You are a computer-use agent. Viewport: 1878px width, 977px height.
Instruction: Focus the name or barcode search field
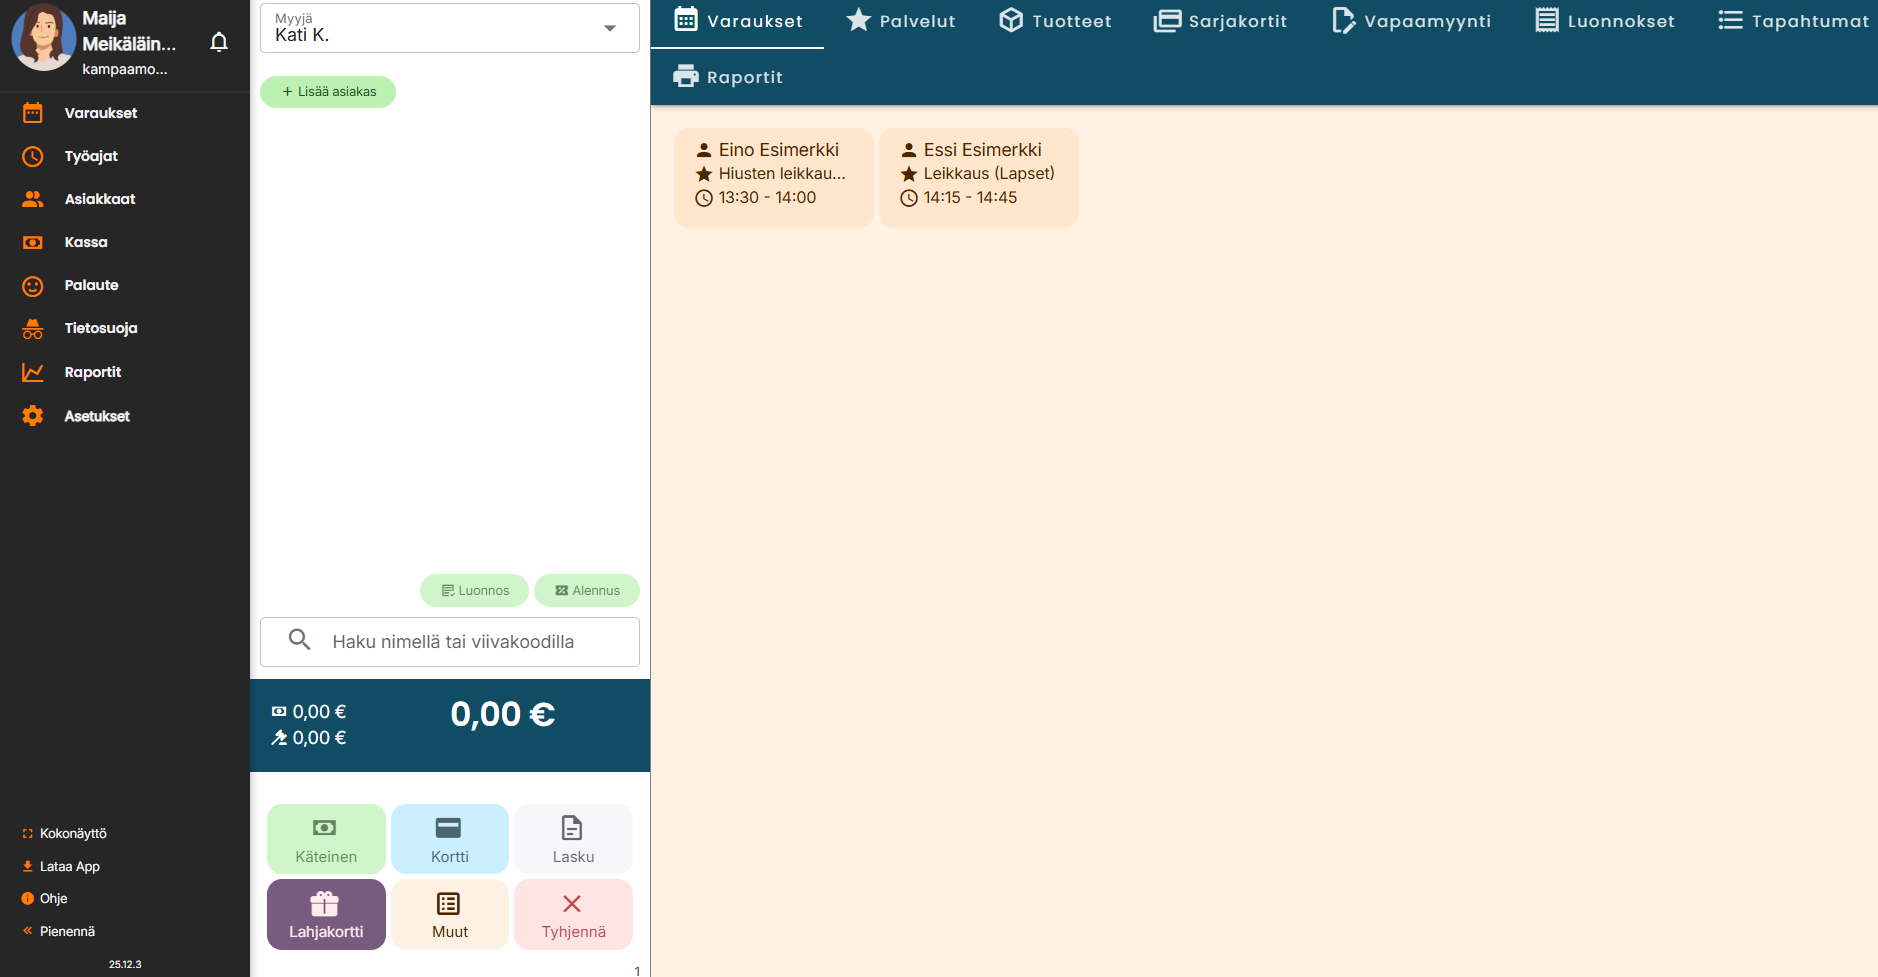[470, 642]
